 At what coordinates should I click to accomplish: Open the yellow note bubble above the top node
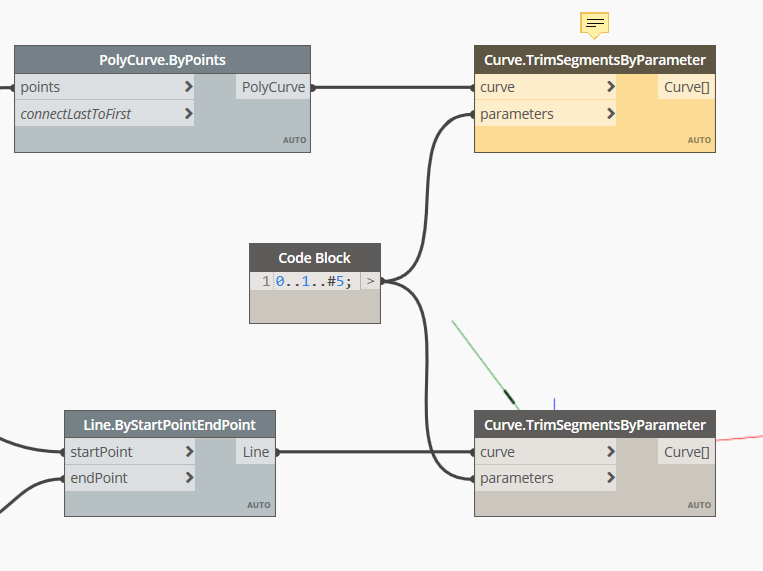pos(594,24)
